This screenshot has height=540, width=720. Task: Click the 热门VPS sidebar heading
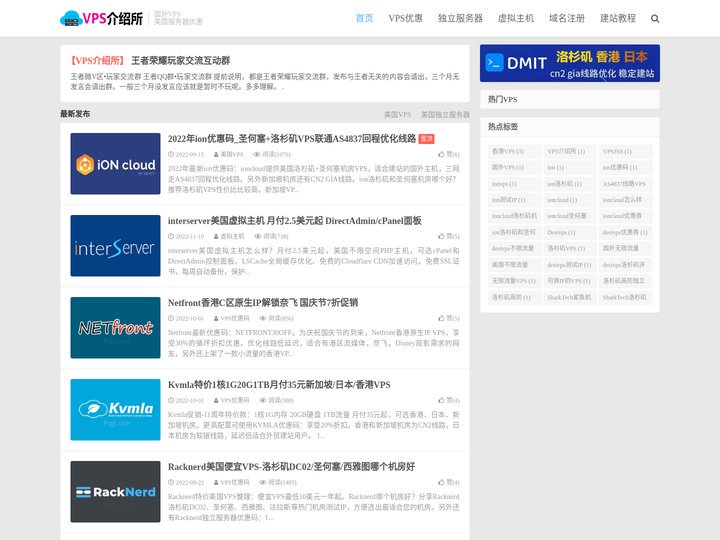click(x=502, y=99)
